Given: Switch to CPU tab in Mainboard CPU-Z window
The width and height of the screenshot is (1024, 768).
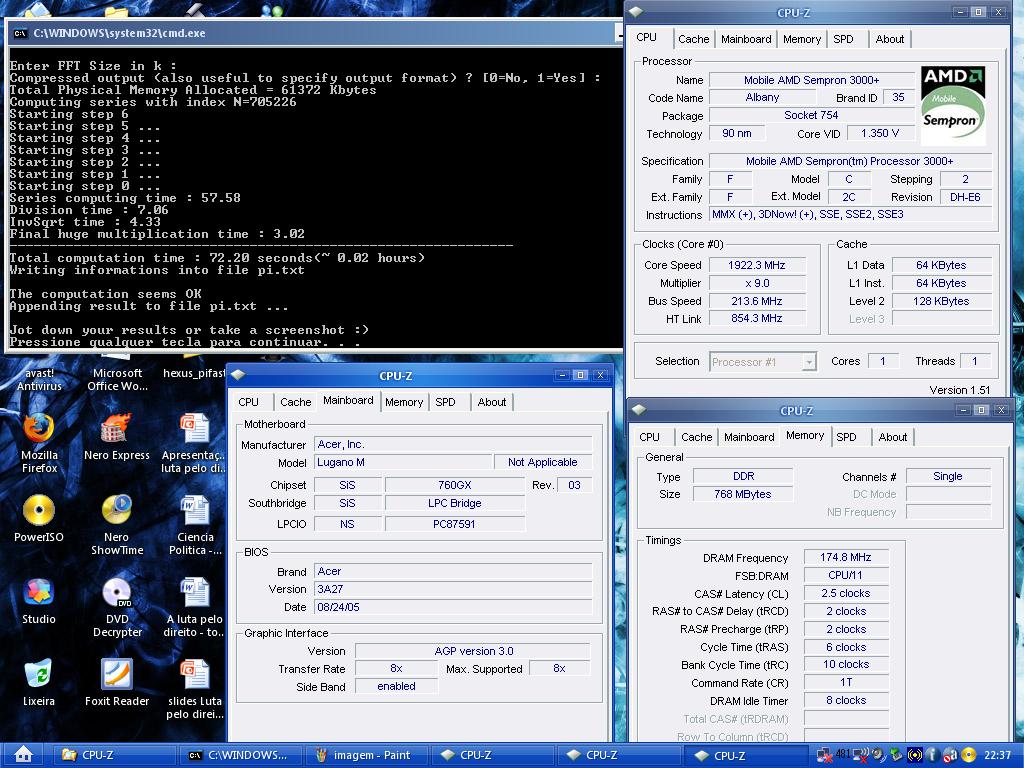Looking at the screenshot, I should click(248, 402).
